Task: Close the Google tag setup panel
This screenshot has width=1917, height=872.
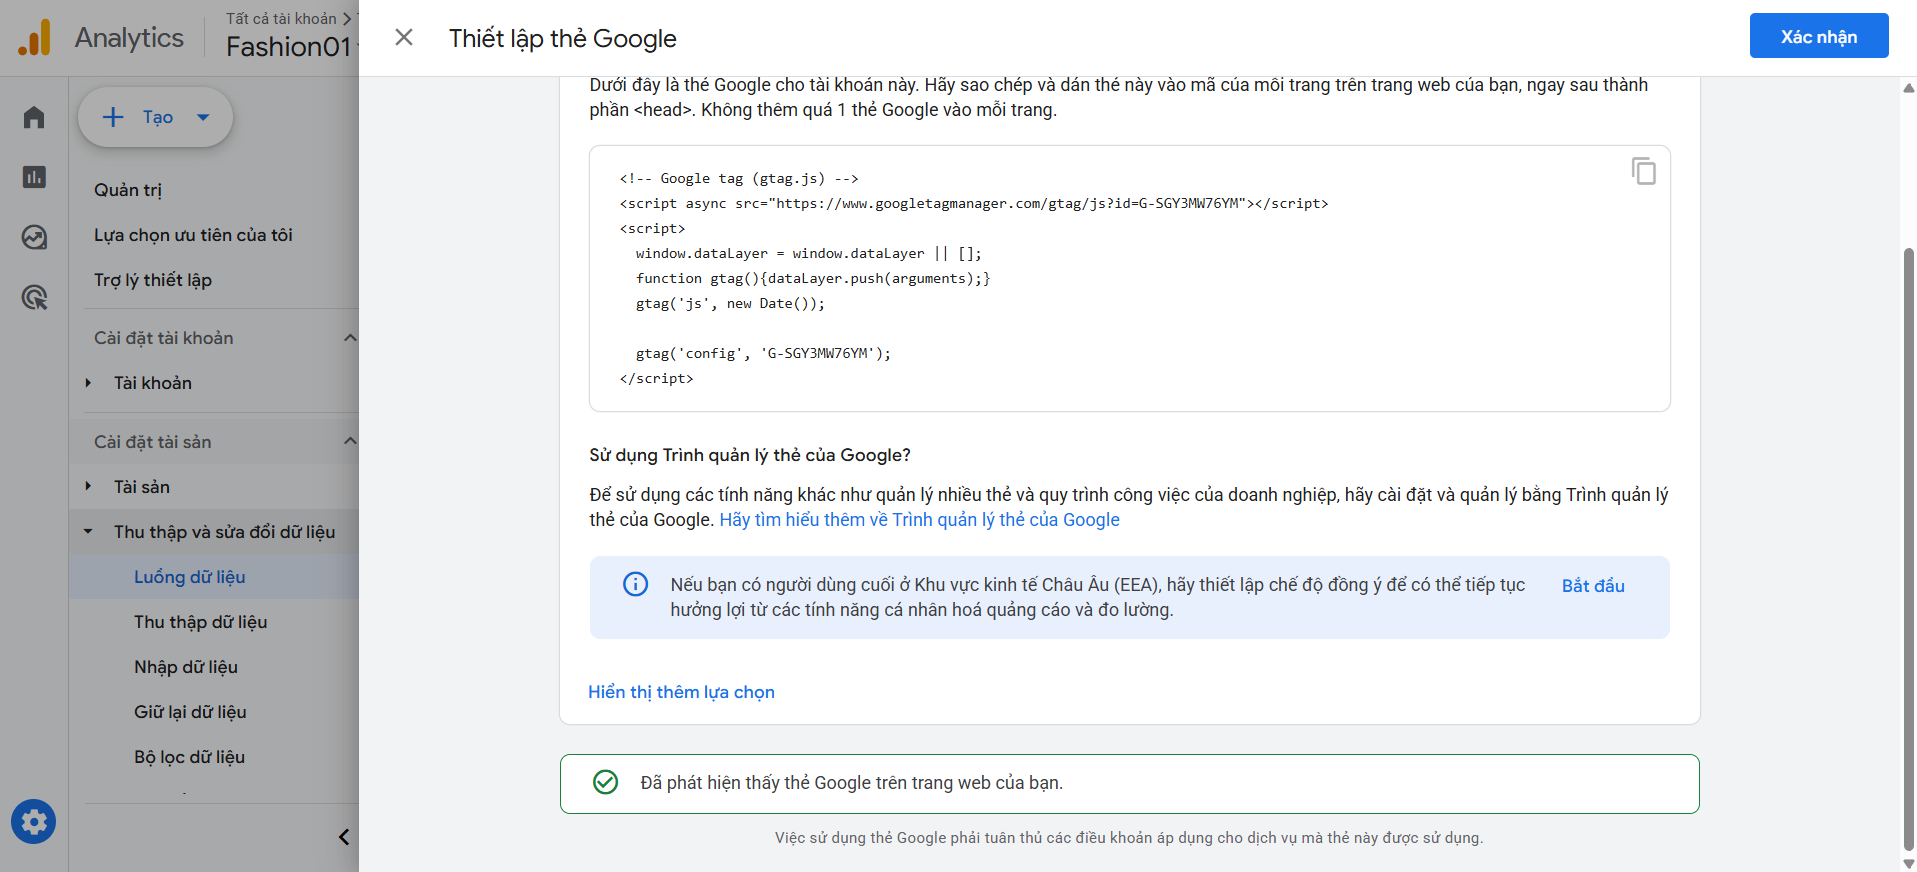Action: [x=404, y=38]
